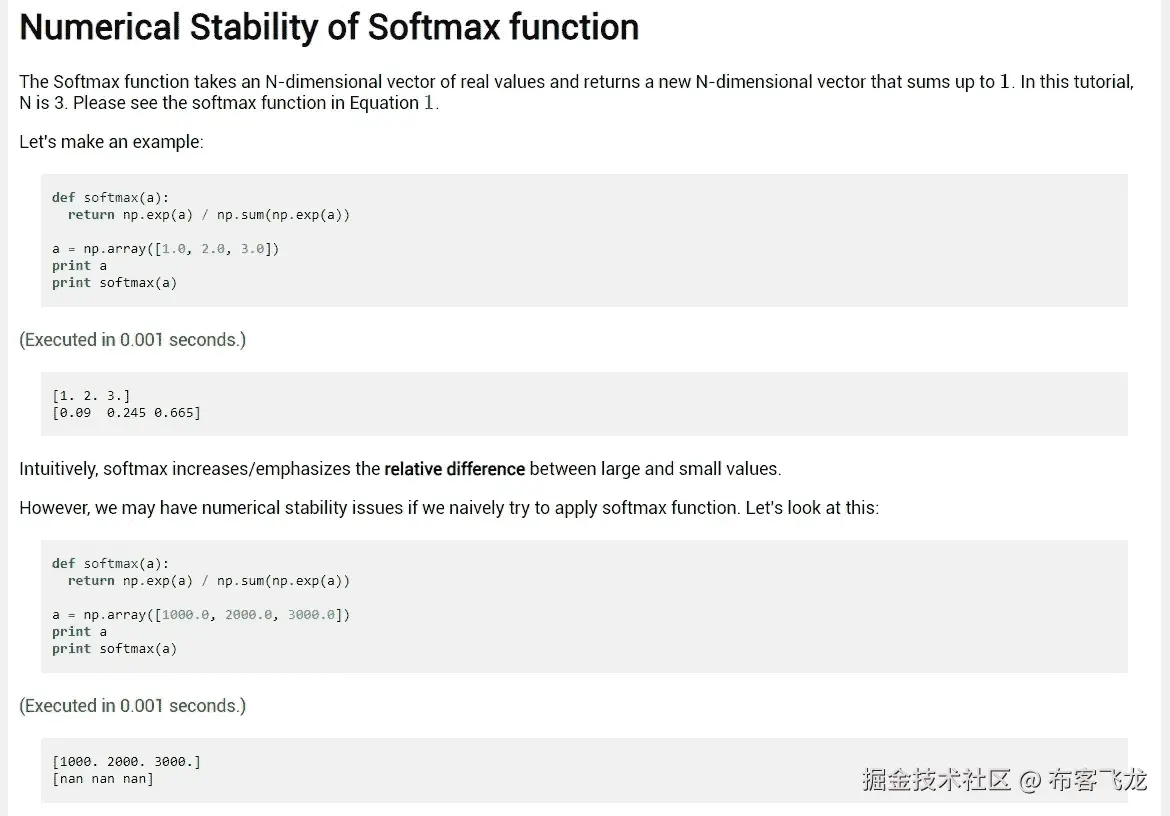Click the "[nan nan nan]" output line

103,778
